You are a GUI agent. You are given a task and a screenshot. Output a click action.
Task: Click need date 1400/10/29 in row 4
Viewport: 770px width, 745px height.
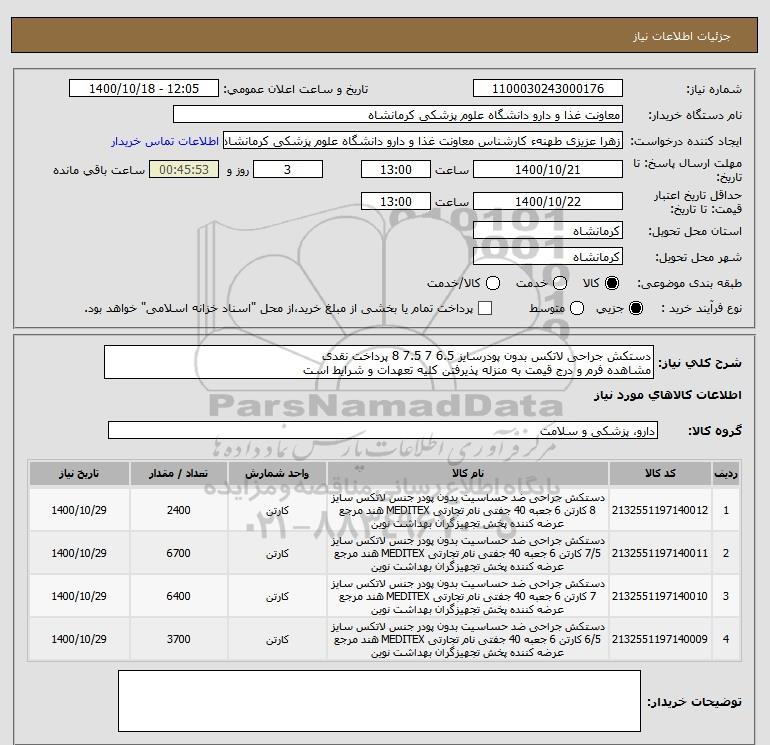coord(79,639)
